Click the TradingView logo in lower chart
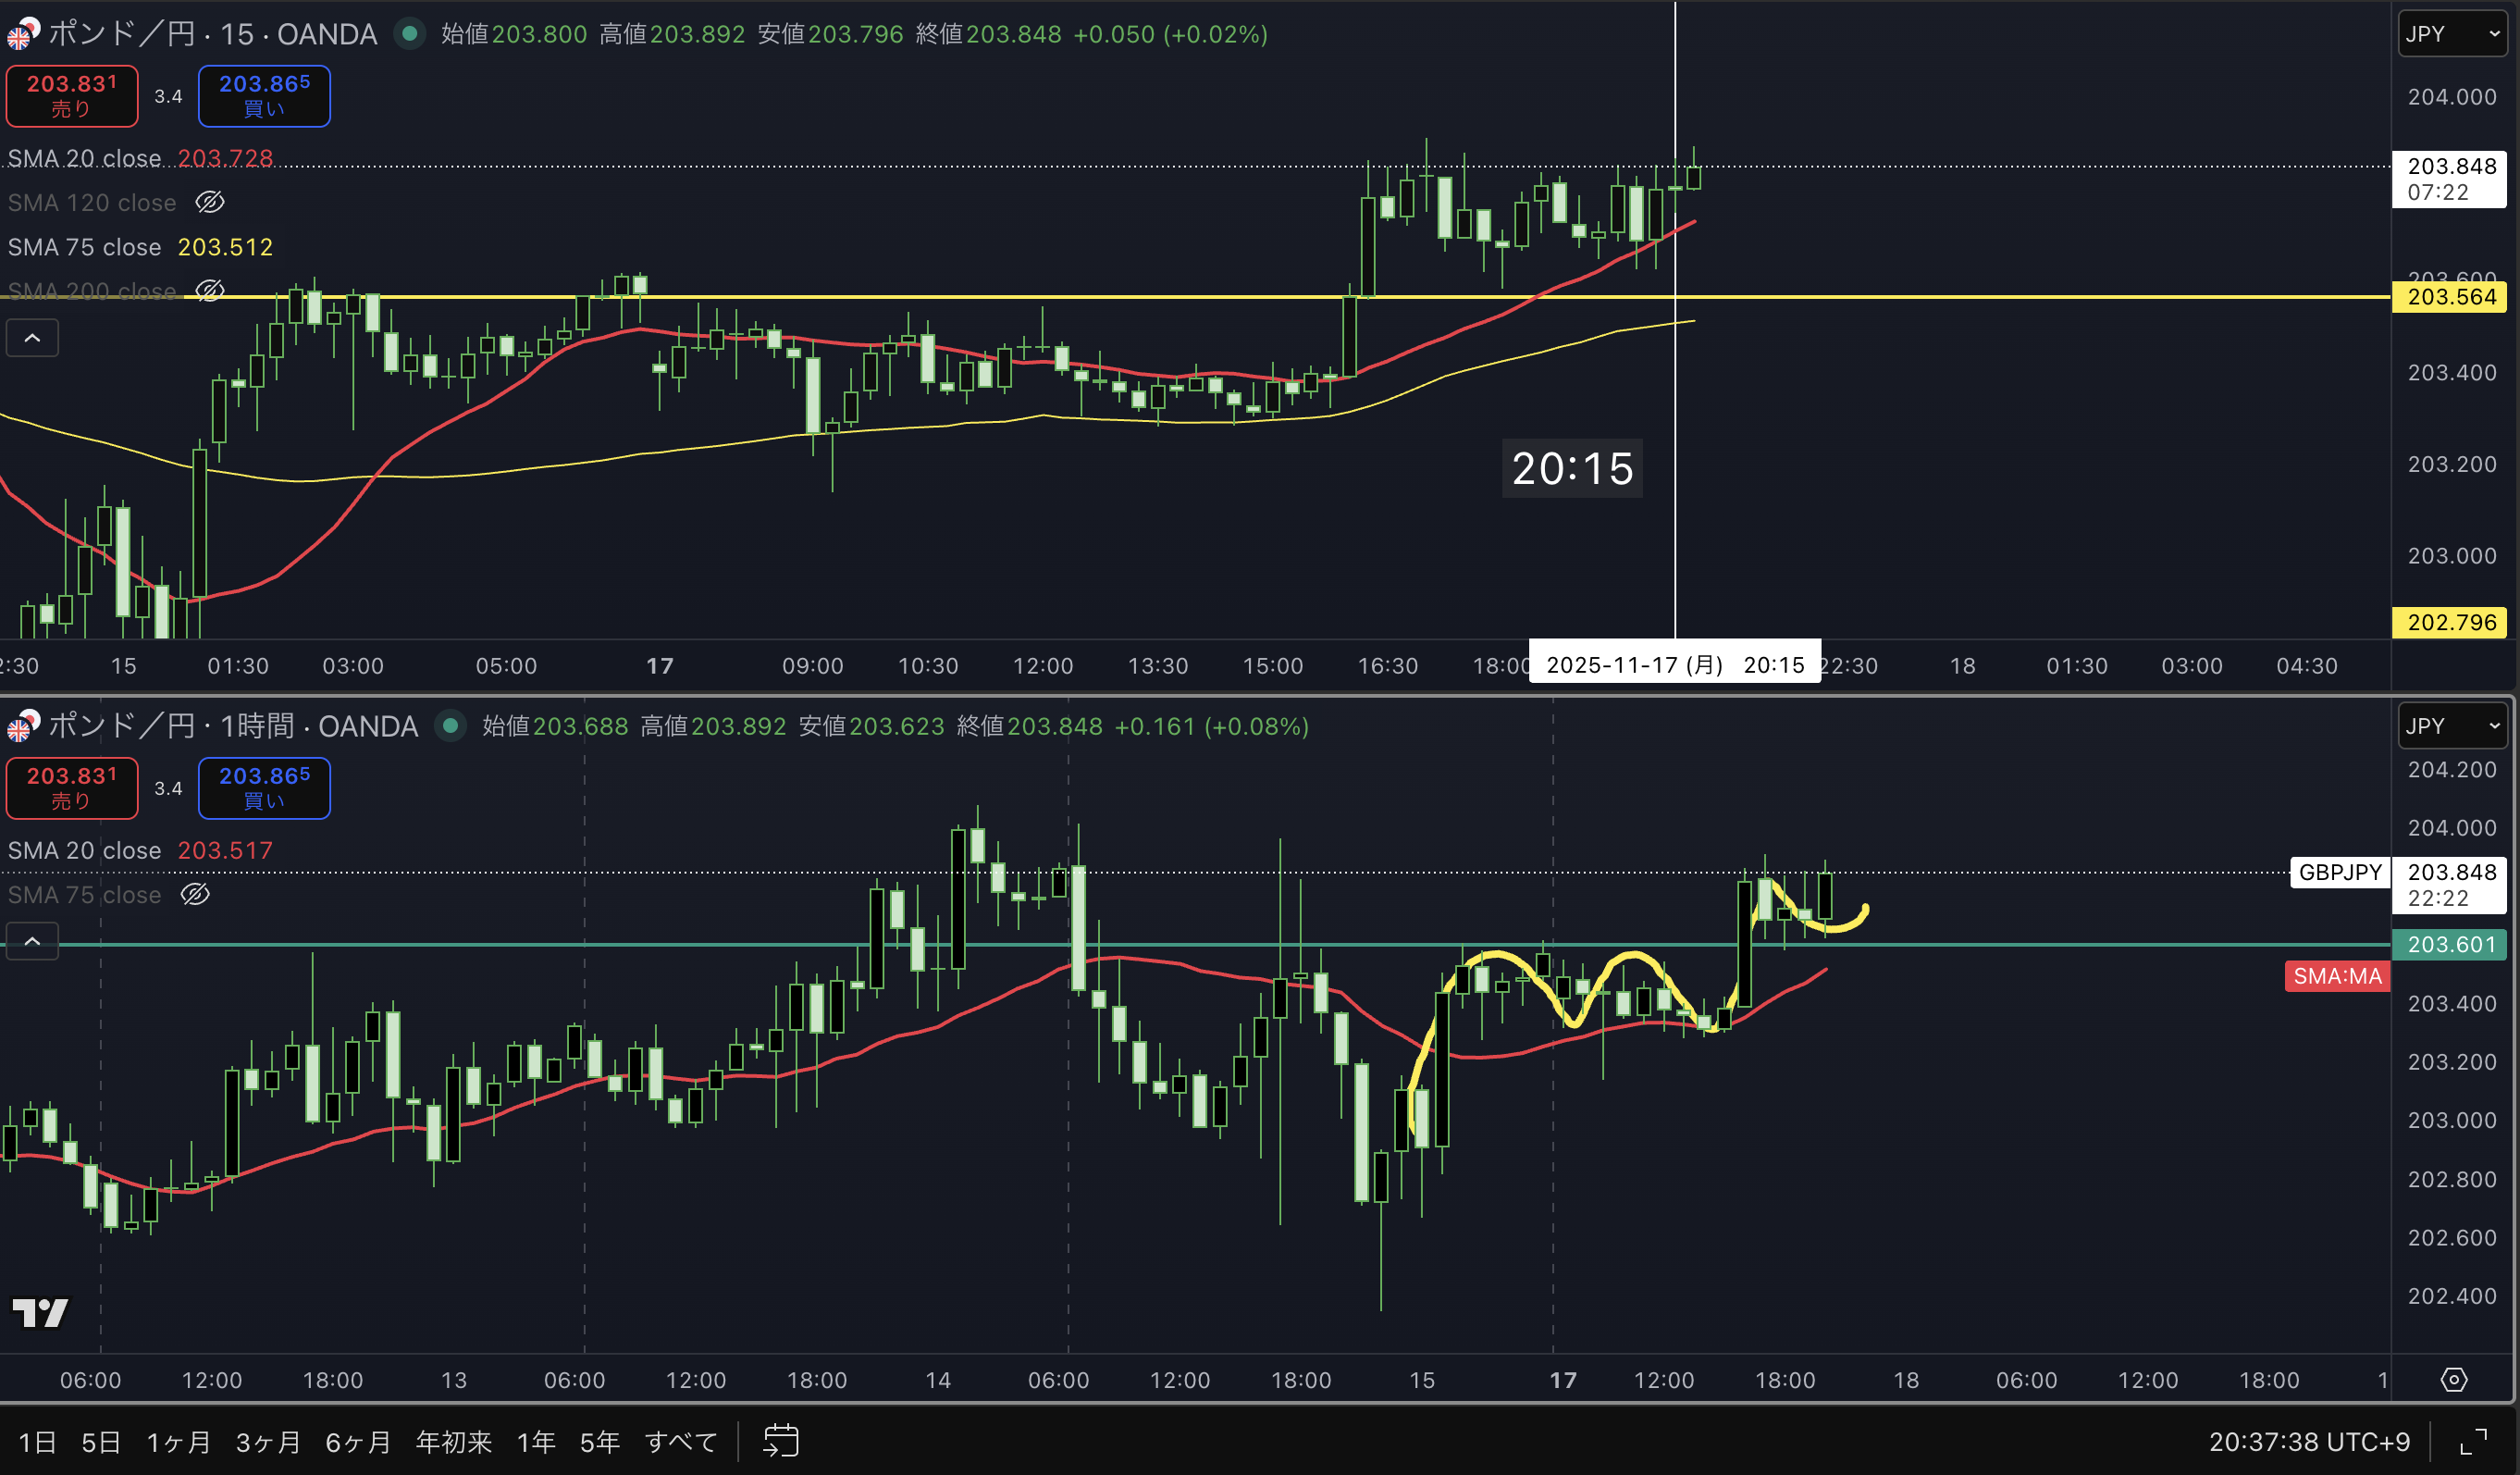This screenshot has width=2520, height=1475. [x=40, y=1312]
